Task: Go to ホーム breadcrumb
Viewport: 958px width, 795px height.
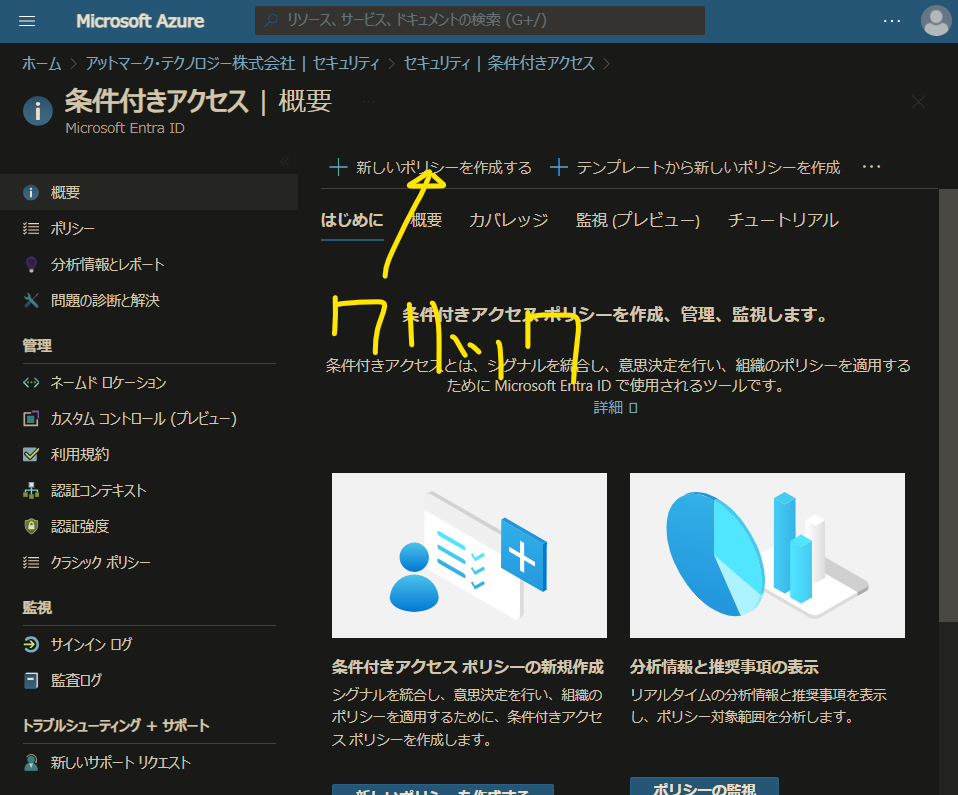Action: [42, 64]
